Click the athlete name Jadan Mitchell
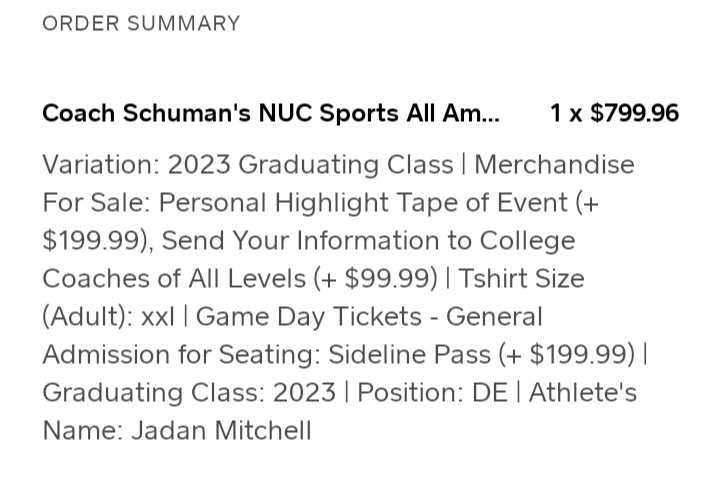The height and width of the screenshot is (480, 720). [x=221, y=431]
